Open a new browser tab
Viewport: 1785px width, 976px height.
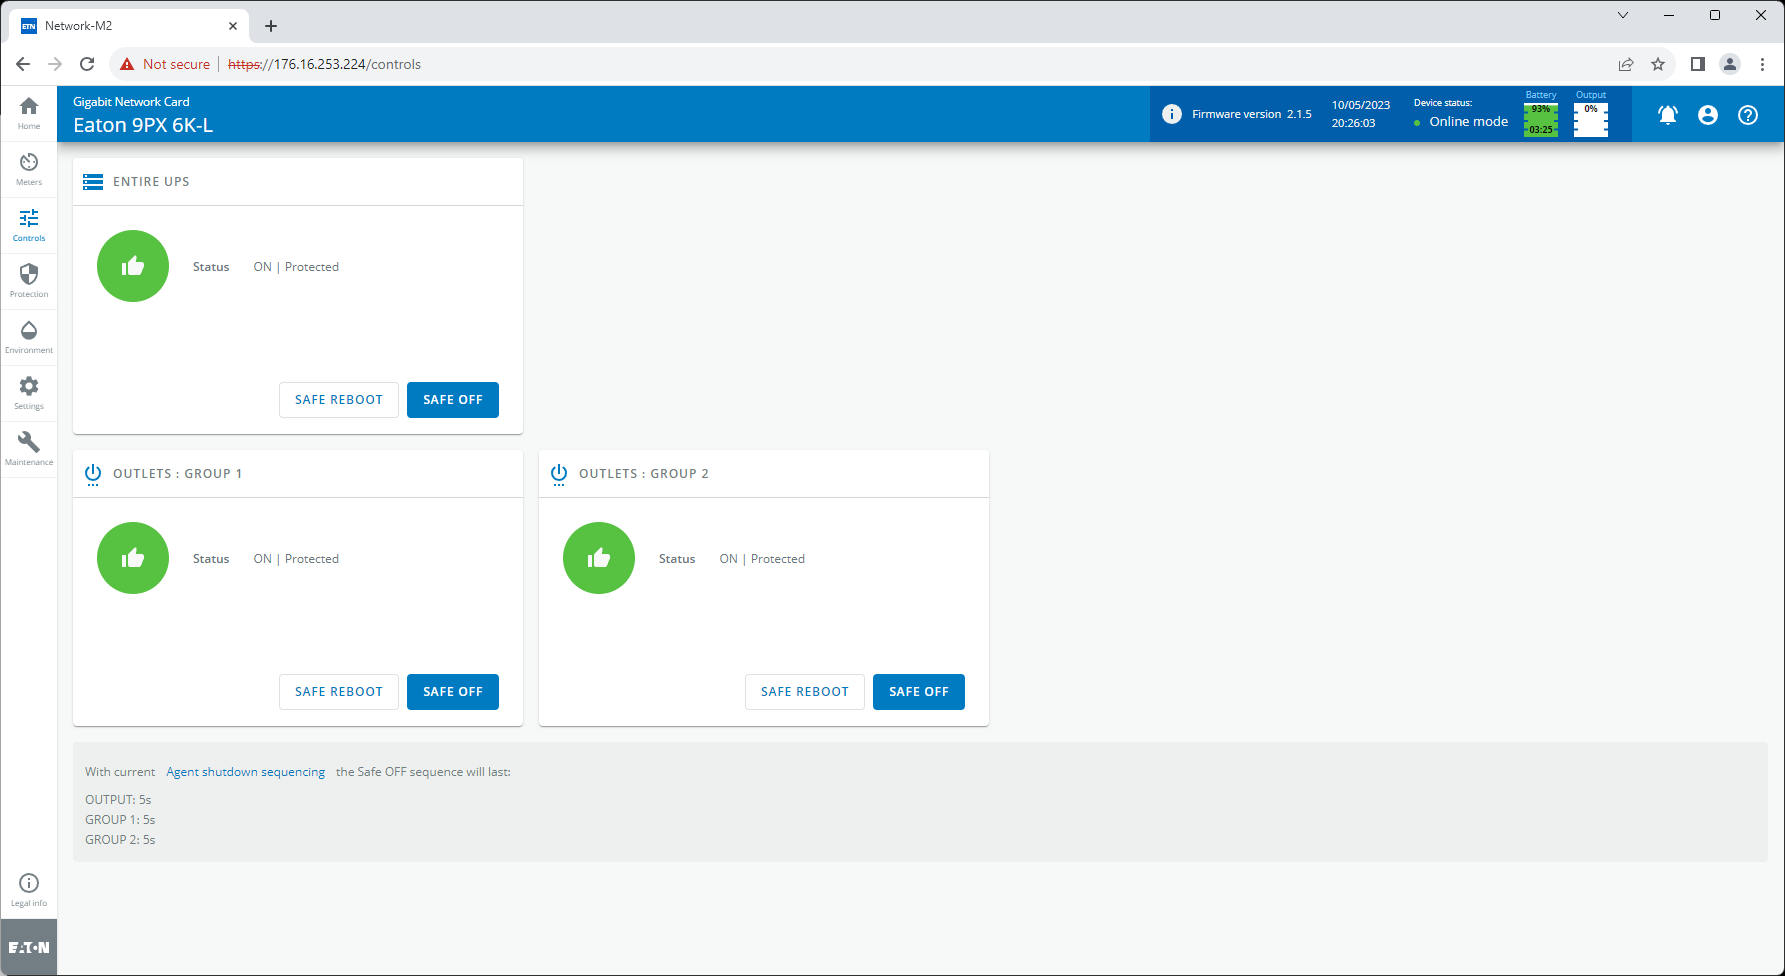pyautogui.click(x=271, y=26)
